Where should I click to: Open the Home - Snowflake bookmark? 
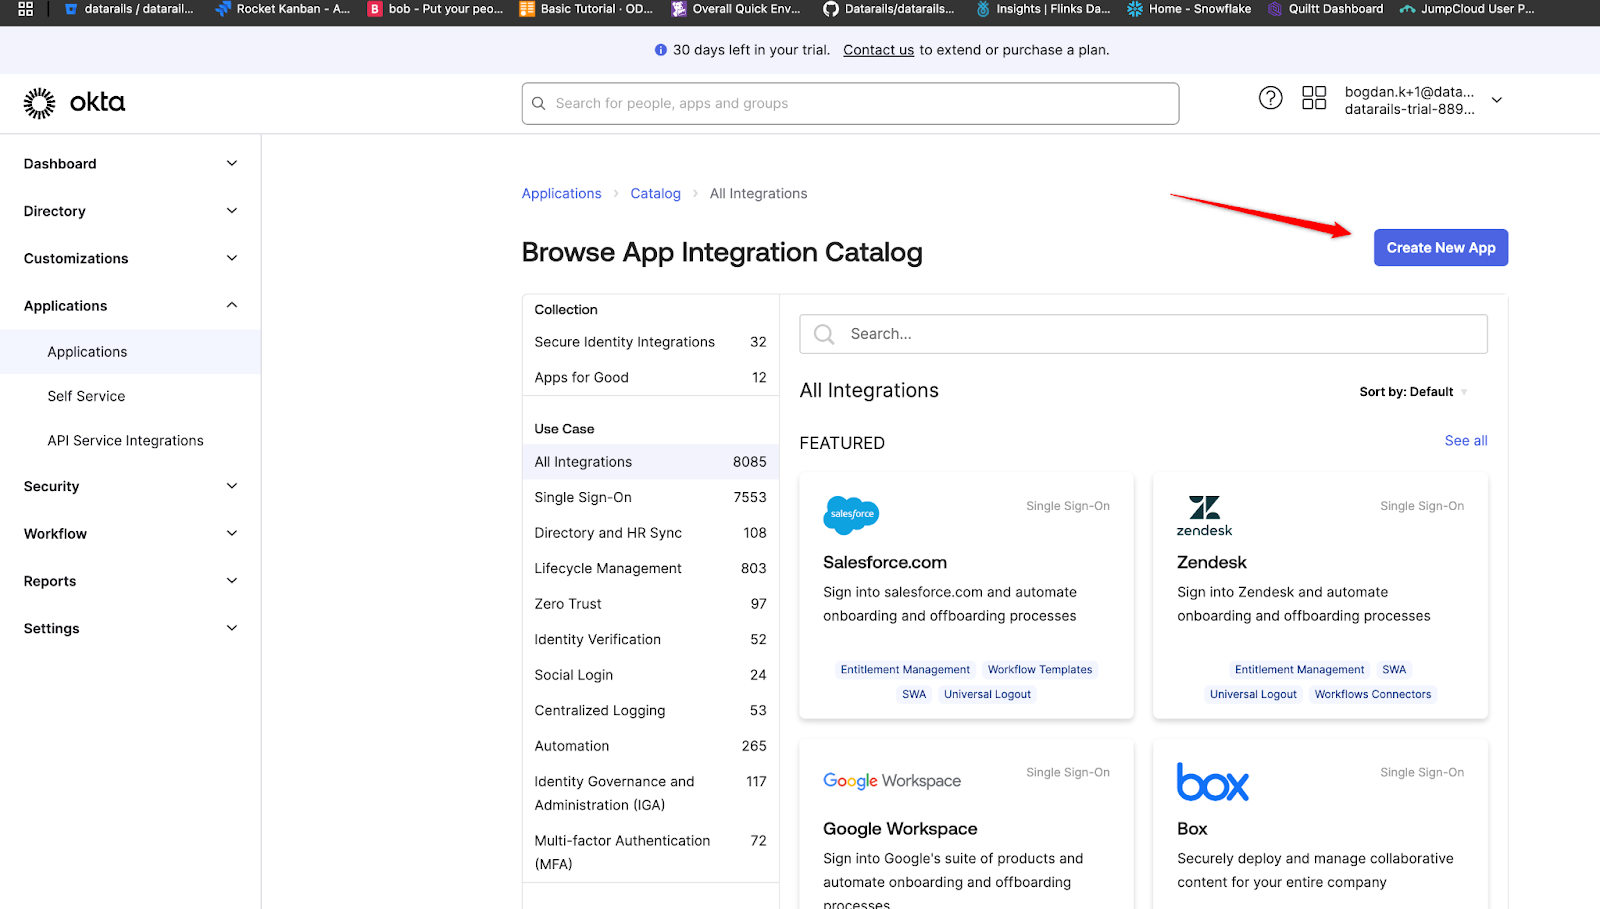coord(1189,9)
